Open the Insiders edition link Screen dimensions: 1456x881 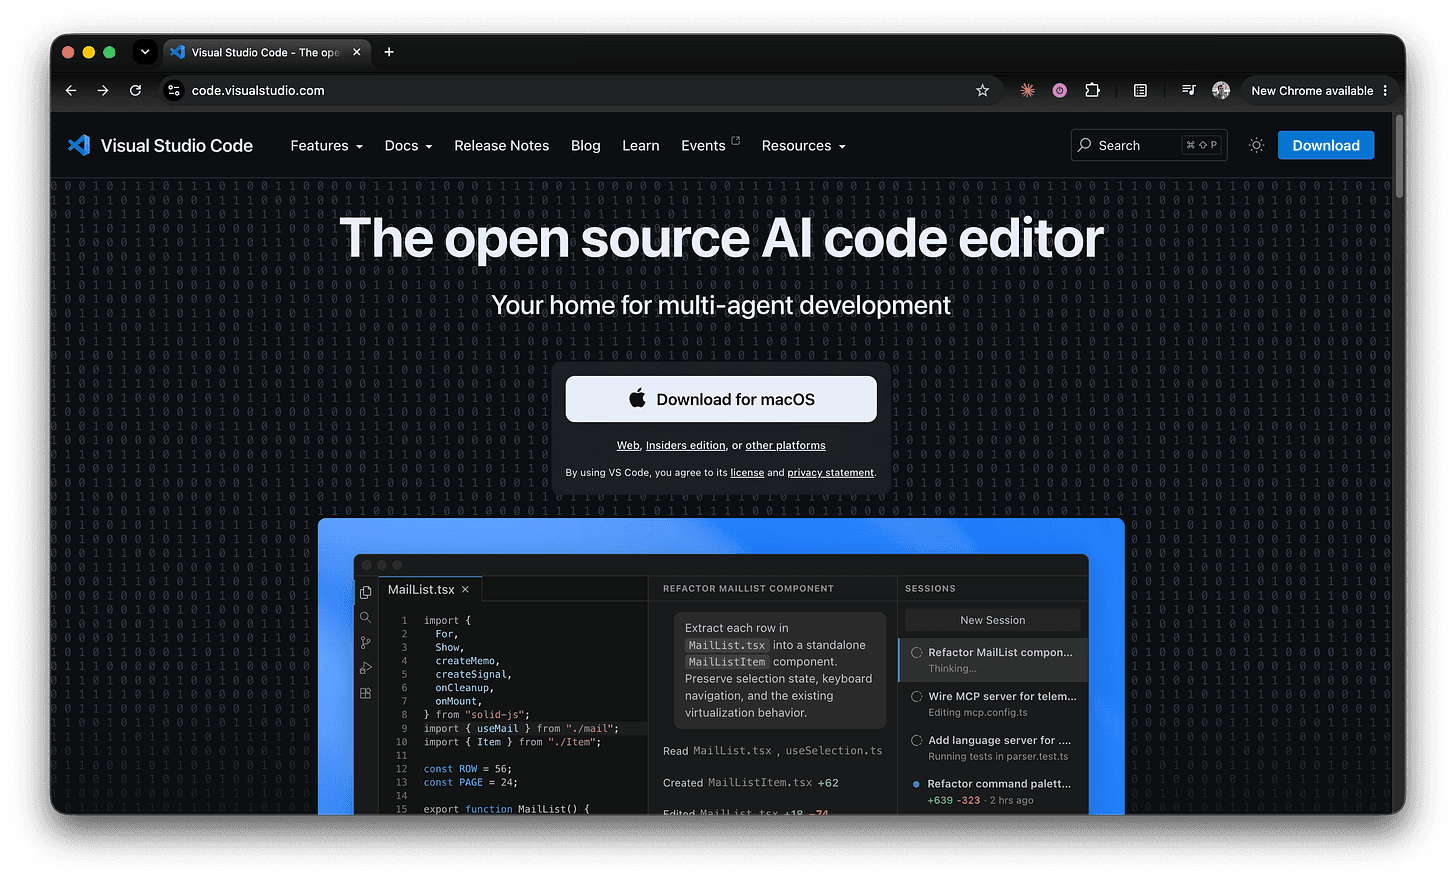(685, 446)
